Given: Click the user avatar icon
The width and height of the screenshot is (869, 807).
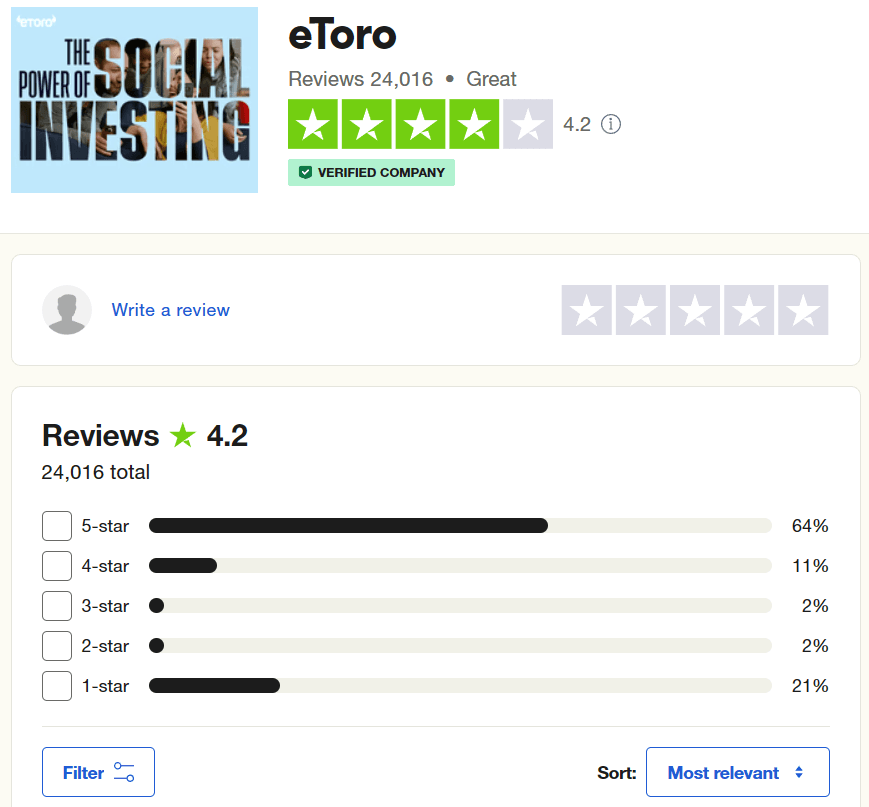Looking at the screenshot, I should (67, 310).
